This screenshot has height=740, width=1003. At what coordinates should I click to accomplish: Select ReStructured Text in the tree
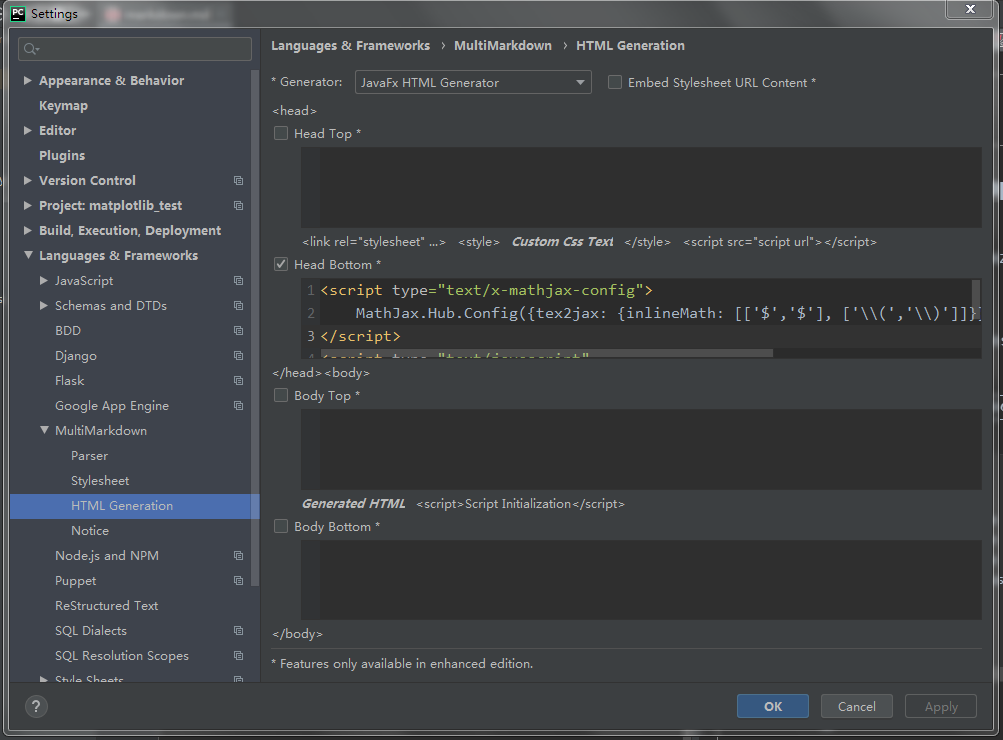click(x=106, y=605)
